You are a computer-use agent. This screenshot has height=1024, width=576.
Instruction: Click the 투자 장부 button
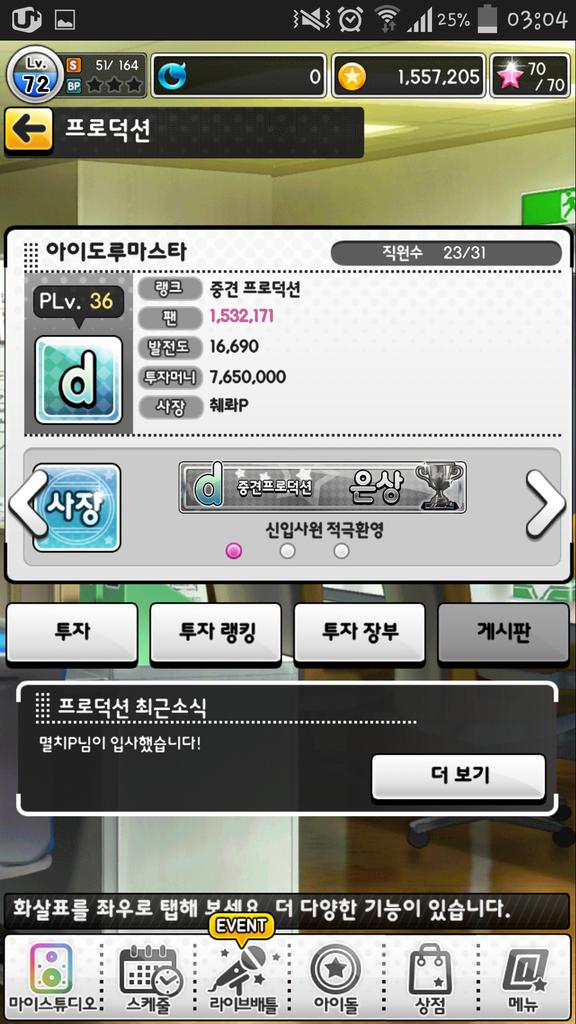[x=360, y=632]
